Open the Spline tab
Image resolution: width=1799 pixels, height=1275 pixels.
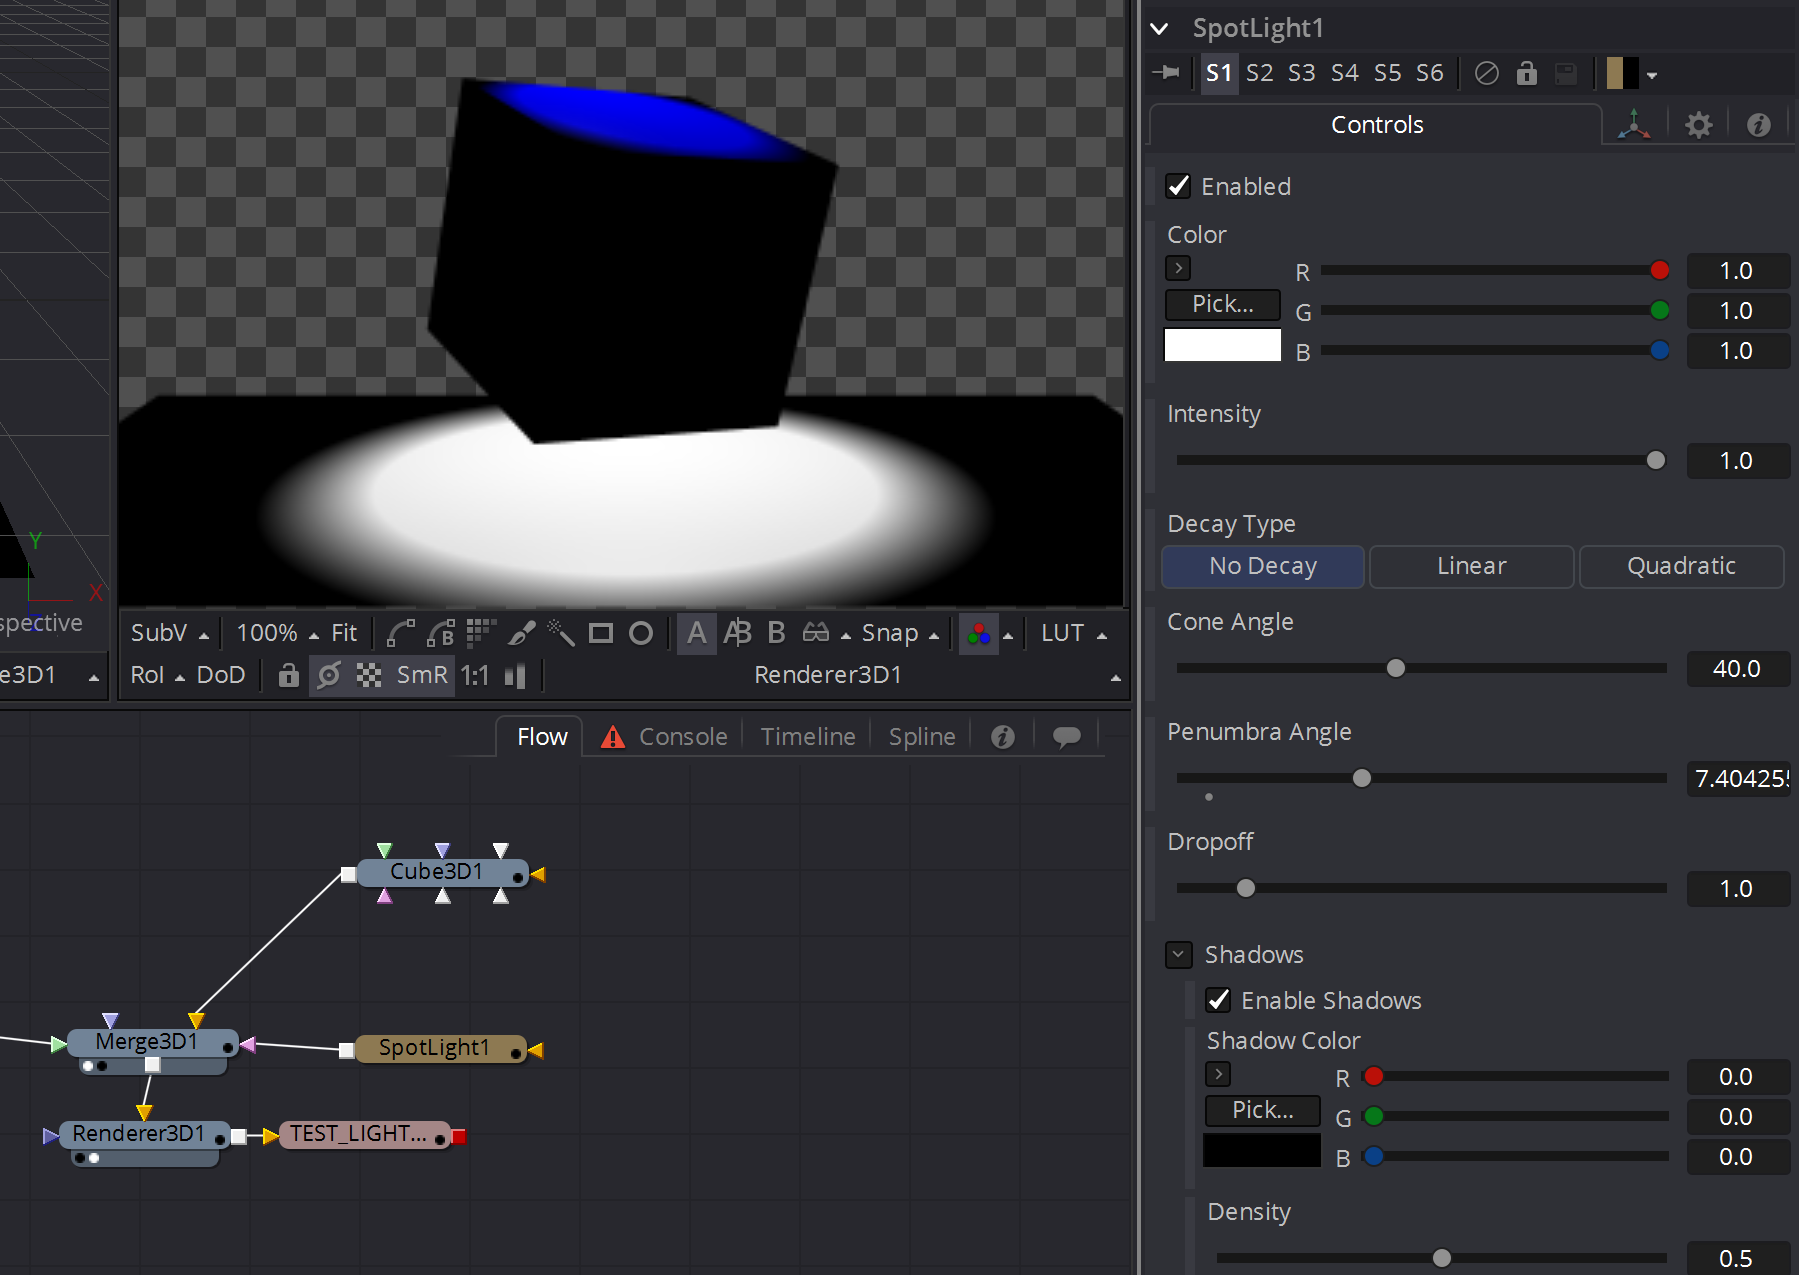[x=922, y=737]
